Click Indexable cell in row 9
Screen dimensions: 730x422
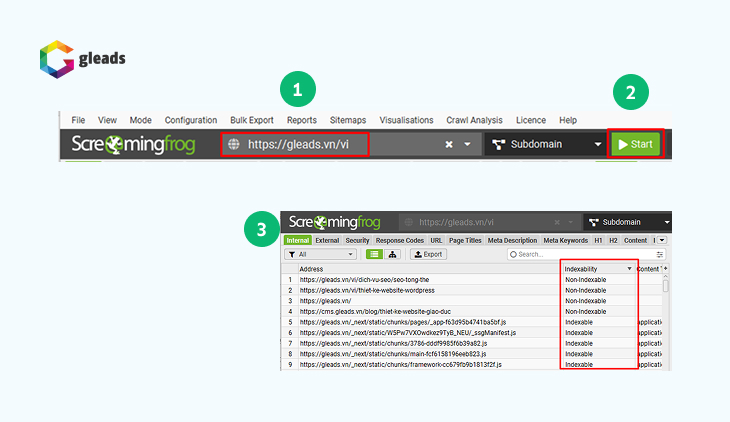pyautogui.click(x=579, y=365)
